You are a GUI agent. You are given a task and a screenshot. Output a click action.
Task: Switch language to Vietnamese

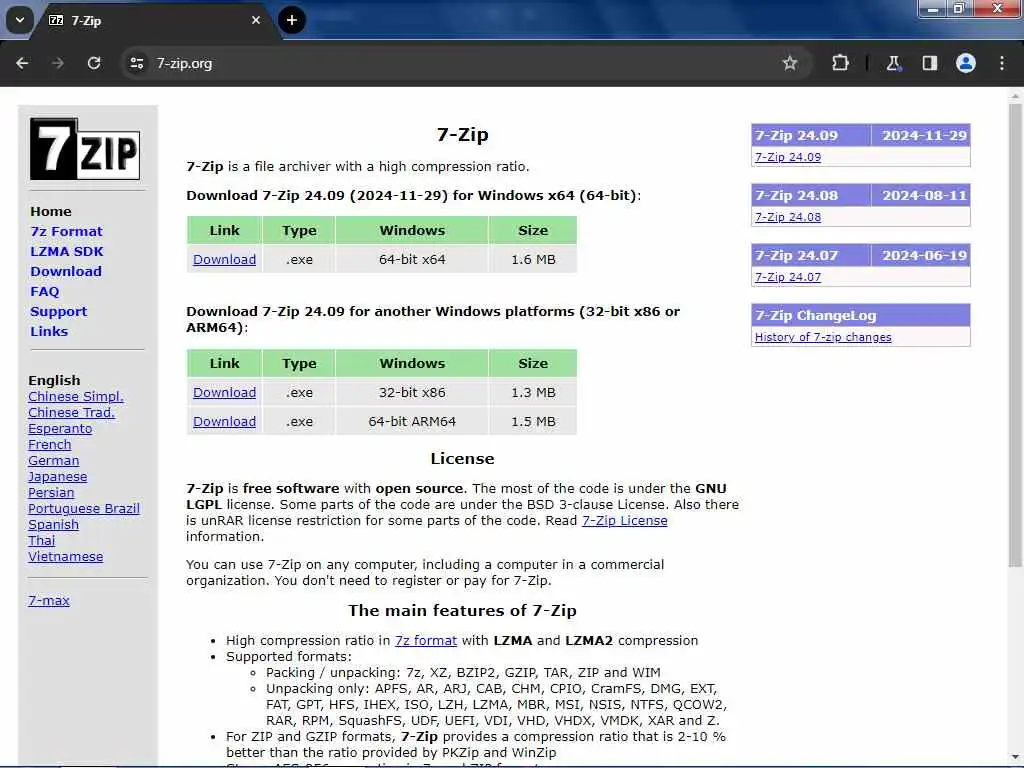point(65,556)
